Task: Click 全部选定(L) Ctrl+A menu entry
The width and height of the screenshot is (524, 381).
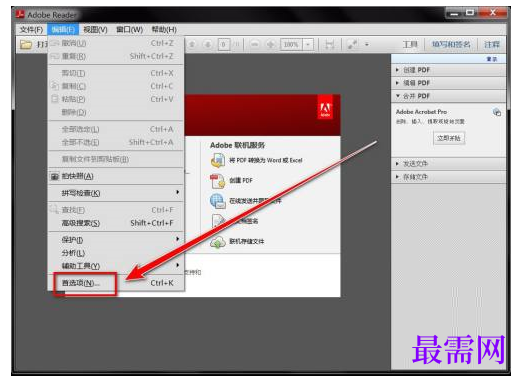Action: point(116,129)
